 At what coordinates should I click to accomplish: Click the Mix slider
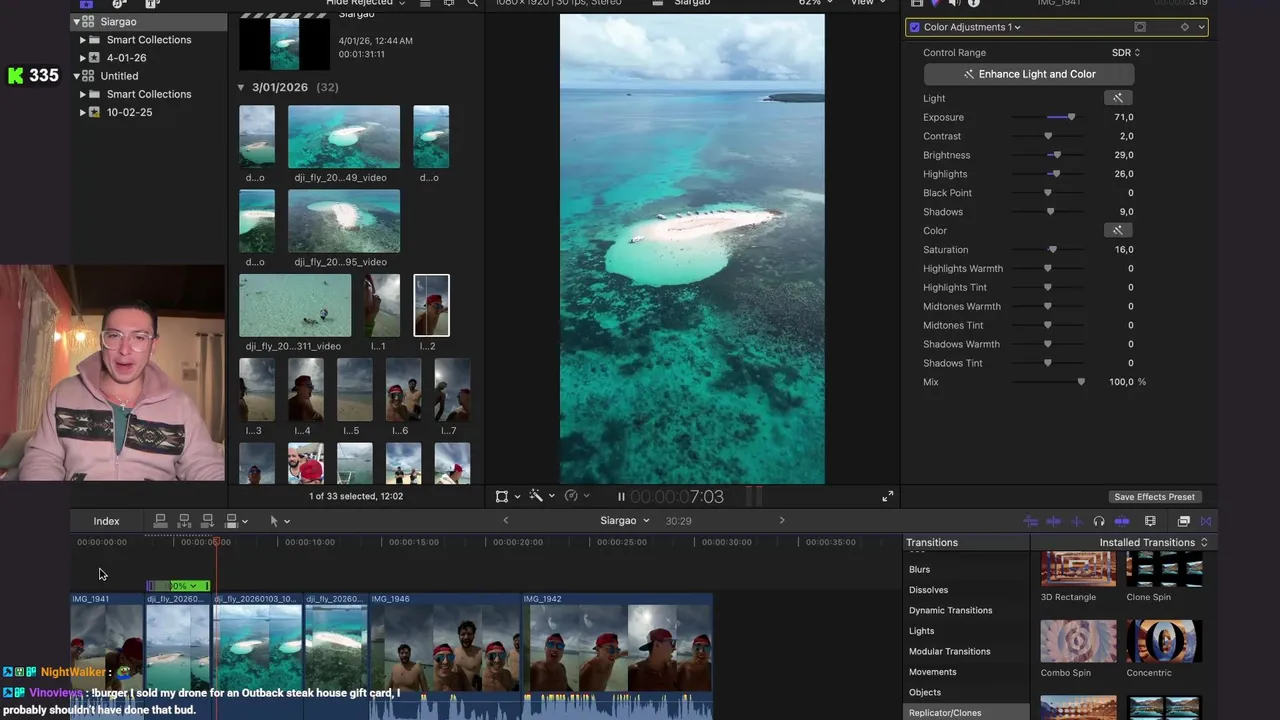point(1047,382)
